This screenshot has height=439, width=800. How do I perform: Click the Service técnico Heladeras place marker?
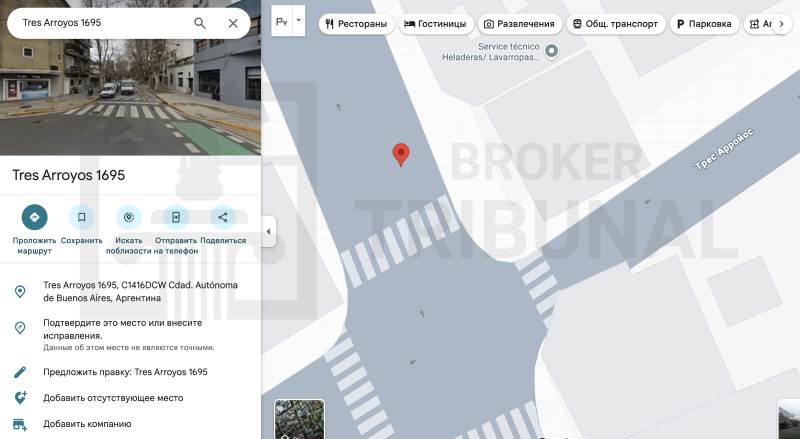[552, 51]
